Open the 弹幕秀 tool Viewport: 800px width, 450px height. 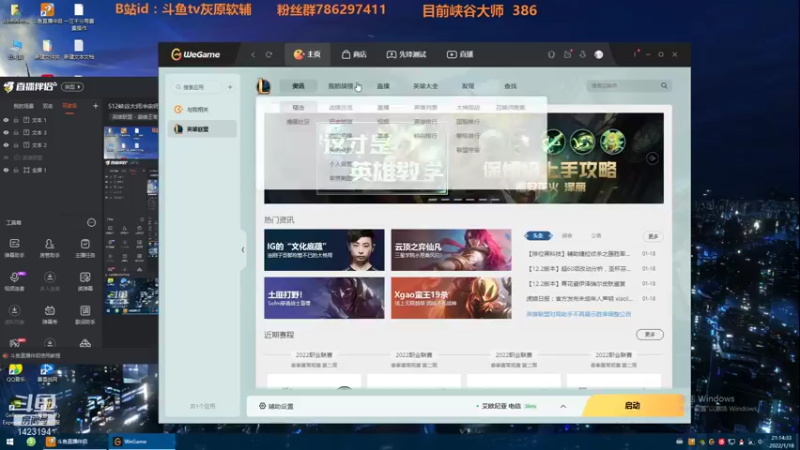49,314
